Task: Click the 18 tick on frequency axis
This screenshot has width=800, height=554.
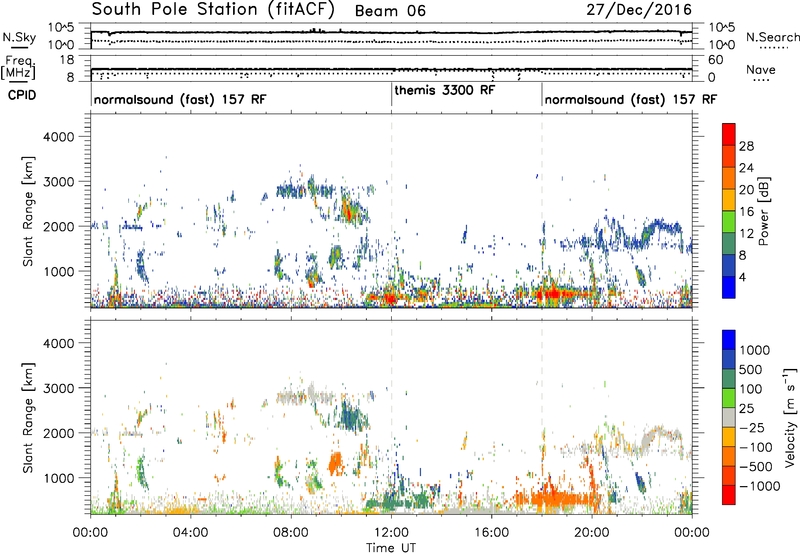Action: [x=67, y=60]
